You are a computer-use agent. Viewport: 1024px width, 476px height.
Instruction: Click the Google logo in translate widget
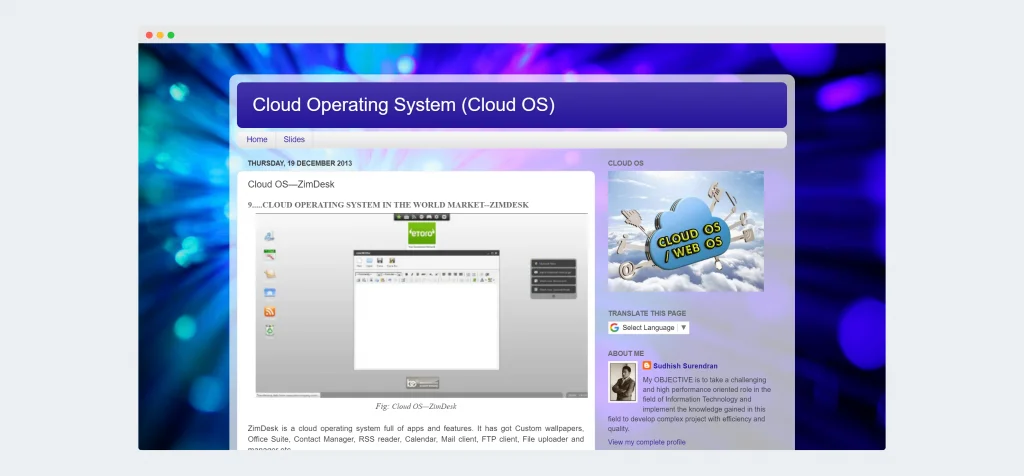coord(615,328)
